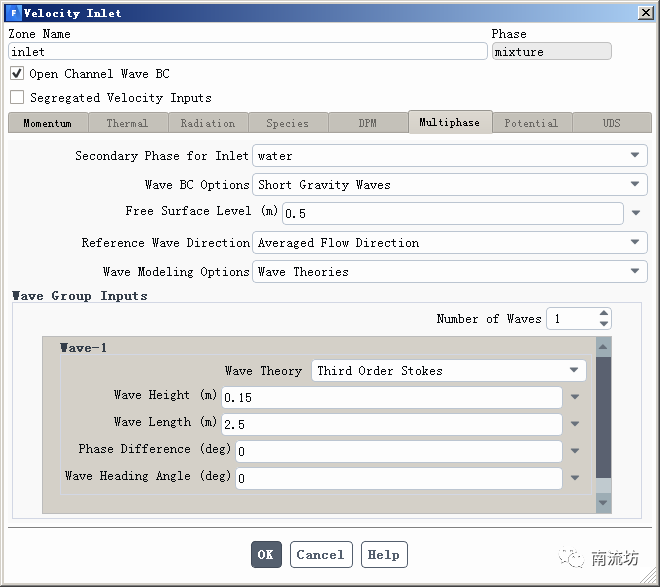Image resolution: width=660 pixels, height=587 pixels.
Task: Click the Free Surface Level input field
Action: [x=452, y=214]
